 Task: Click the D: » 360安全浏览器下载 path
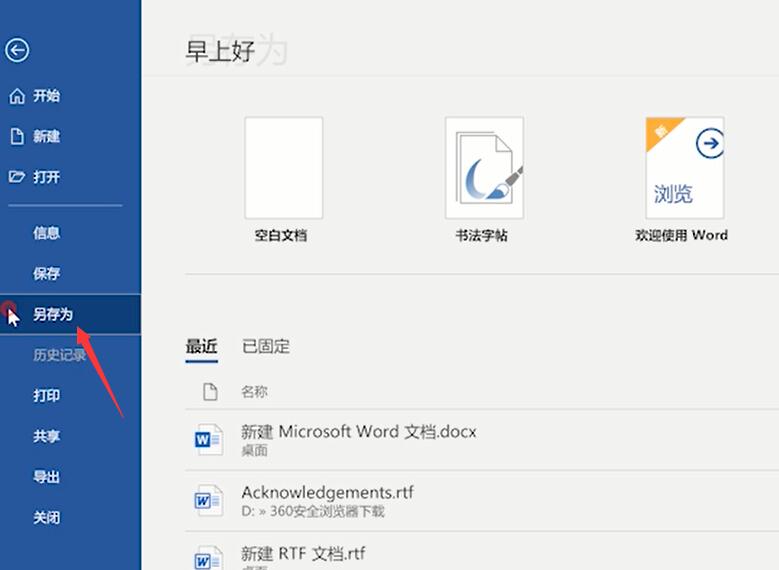313,511
